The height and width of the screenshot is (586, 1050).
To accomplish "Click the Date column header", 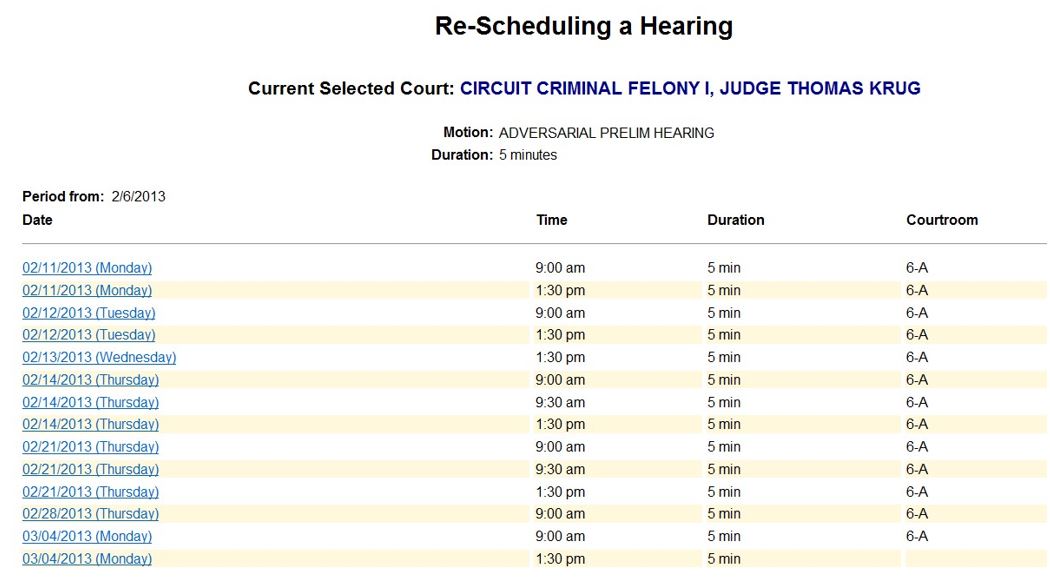I will point(38,220).
